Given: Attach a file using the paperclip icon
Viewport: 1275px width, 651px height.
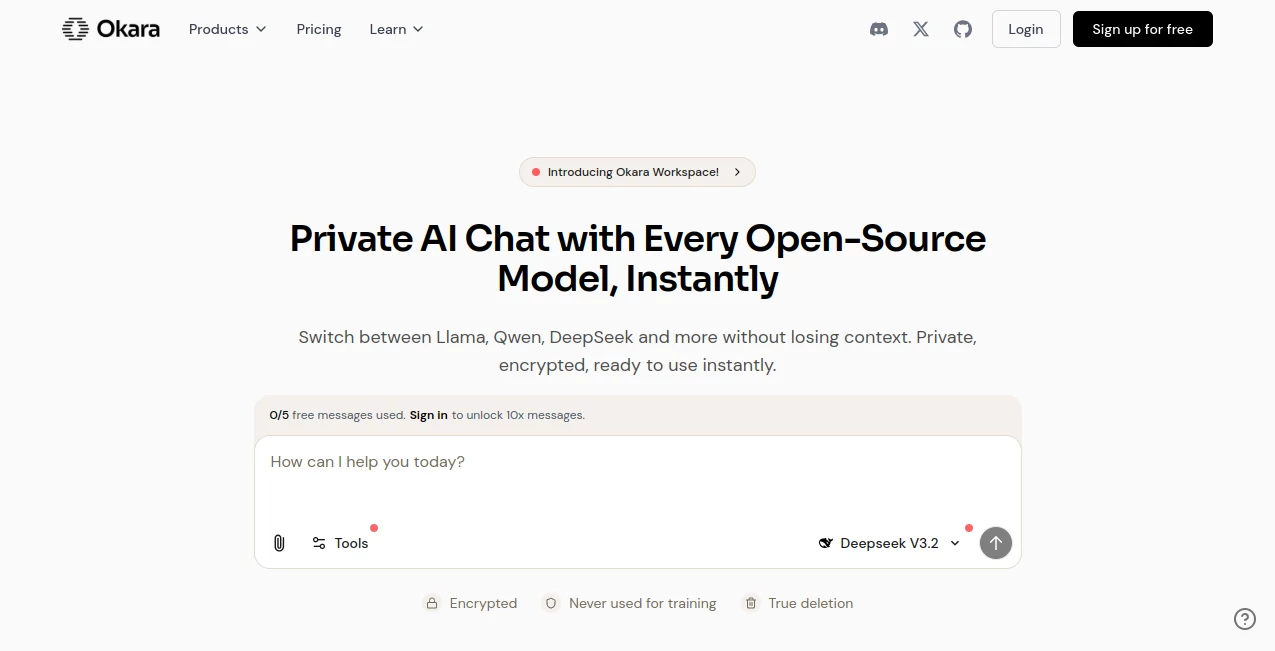Looking at the screenshot, I should (279, 543).
